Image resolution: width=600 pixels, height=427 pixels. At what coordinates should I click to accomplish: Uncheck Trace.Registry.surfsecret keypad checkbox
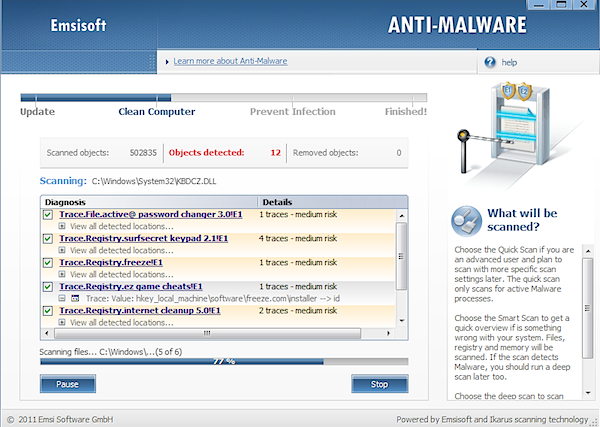coord(48,239)
